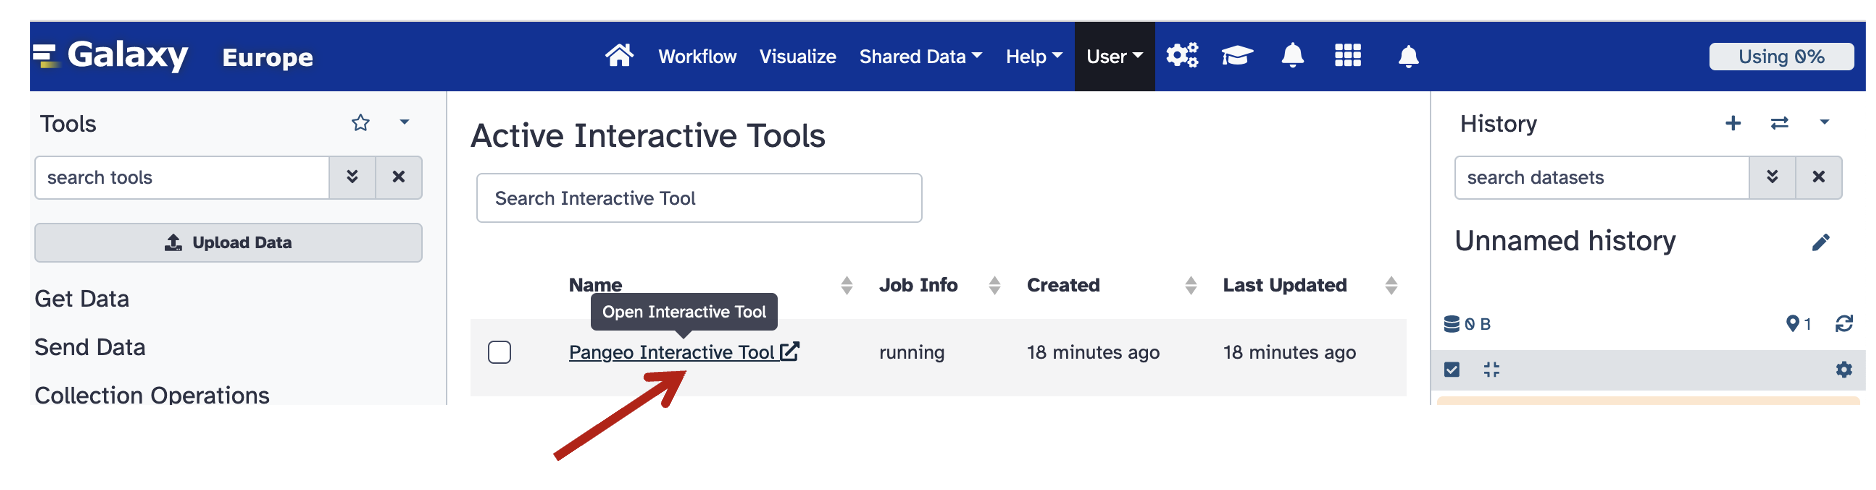Click external link icon next to Pangeo

(790, 351)
